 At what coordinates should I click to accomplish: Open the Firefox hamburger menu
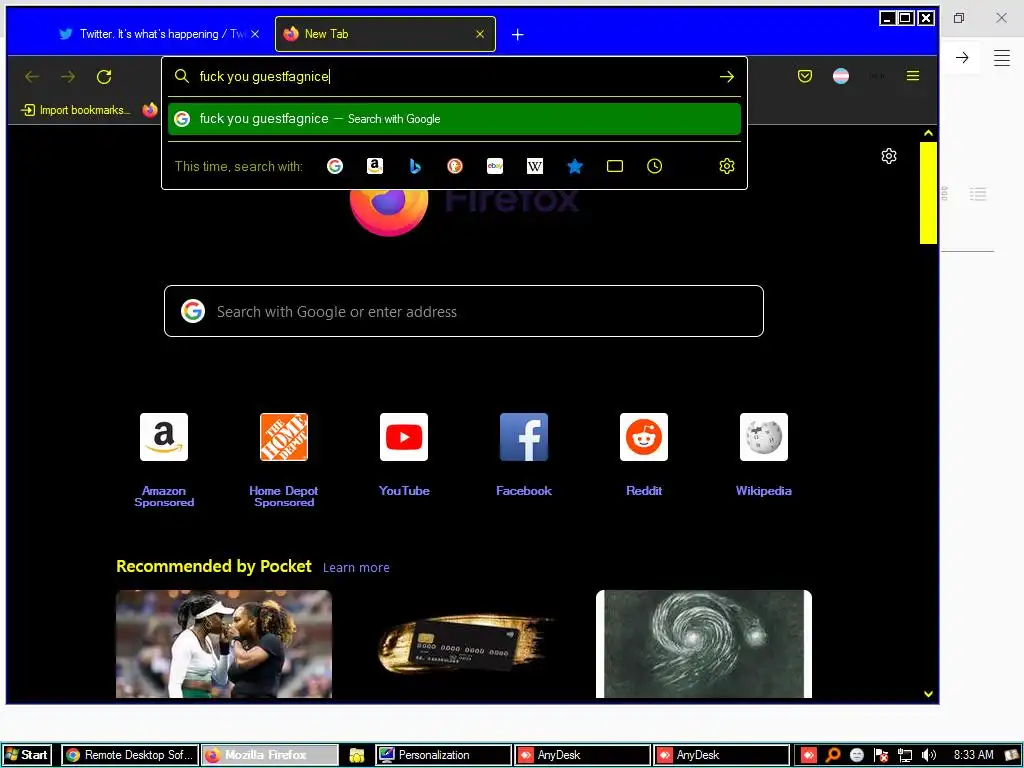(913, 76)
